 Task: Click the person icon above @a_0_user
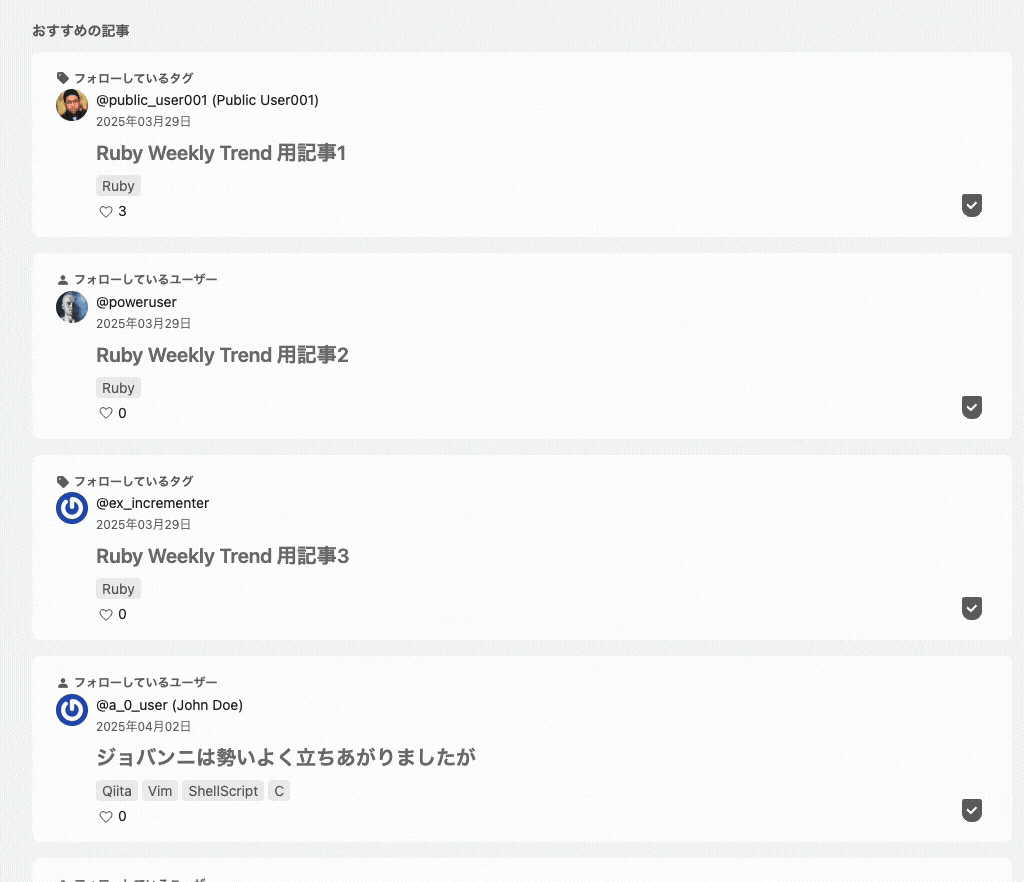click(x=63, y=681)
